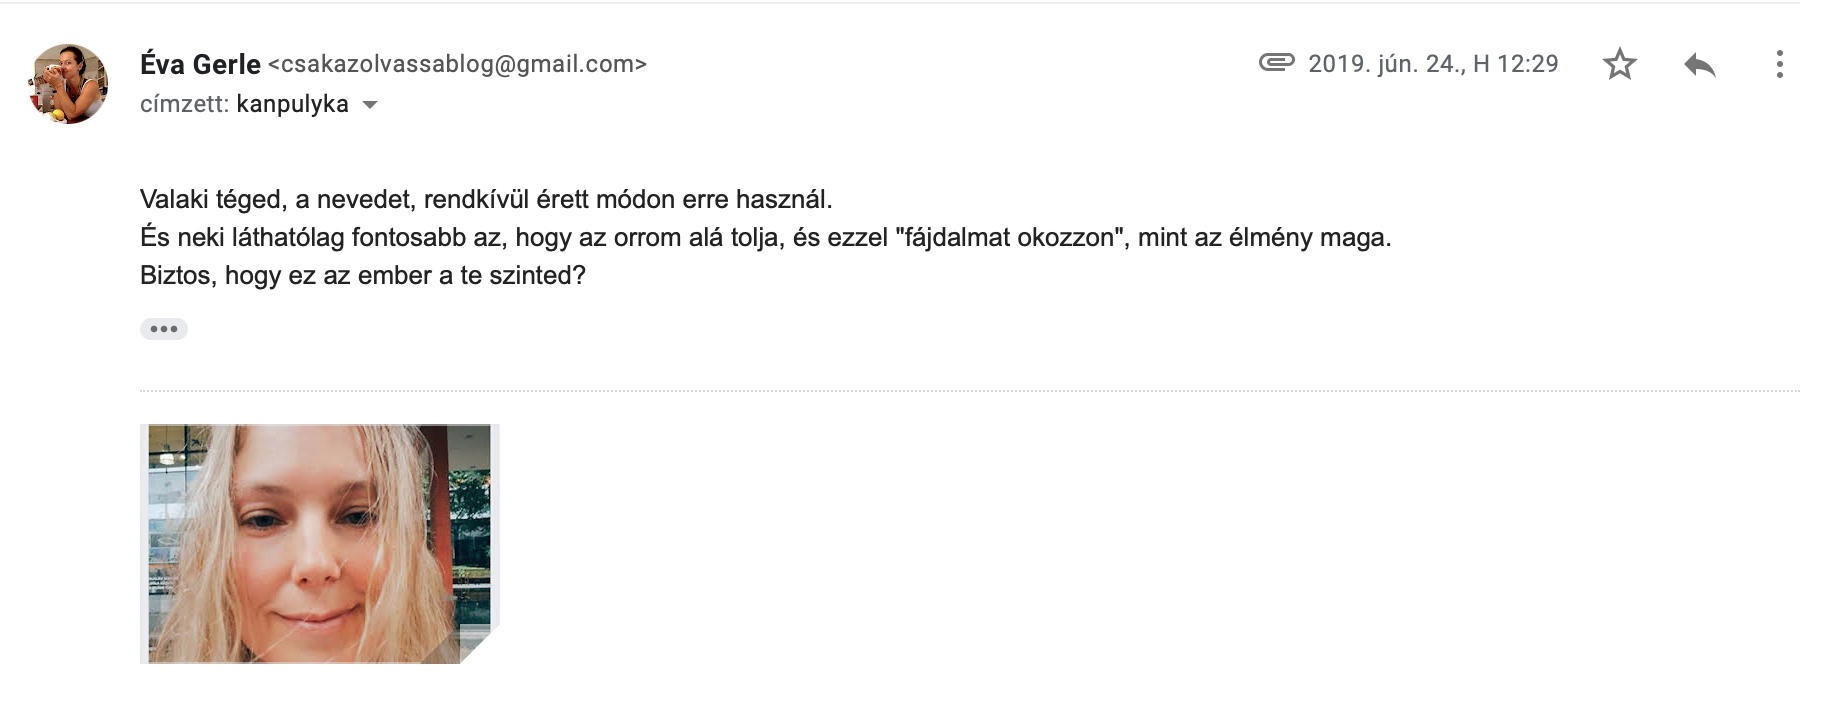Viewport: 1822px width, 718px height.
Task: Expand recipient details arrow beside kanpulyka
Action: click(x=370, y=105)
